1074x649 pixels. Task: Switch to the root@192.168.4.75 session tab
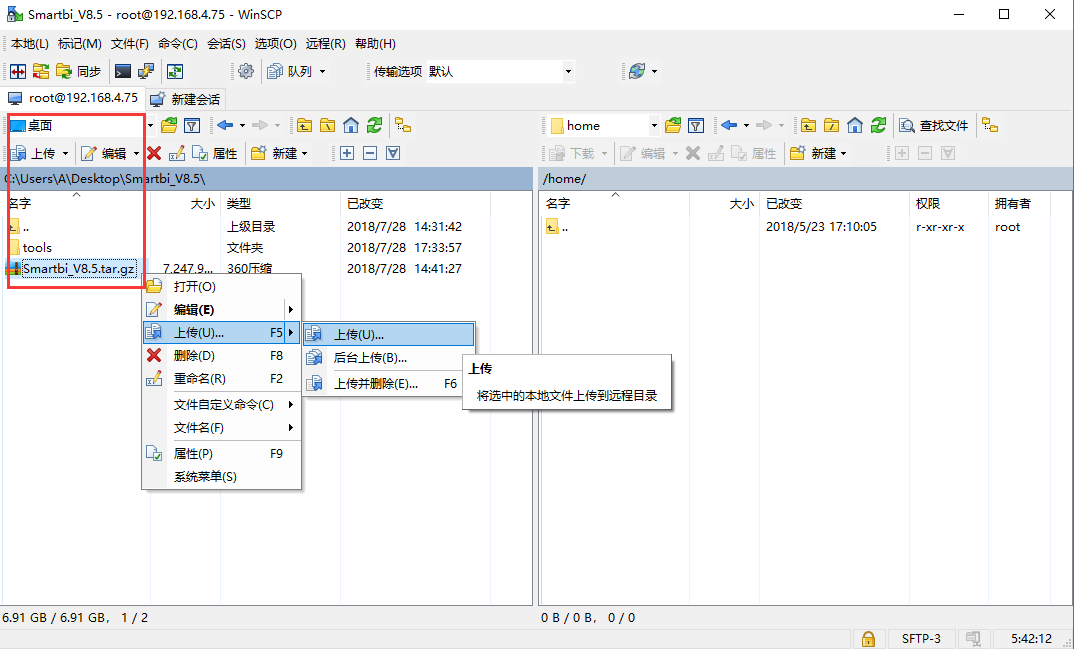pyautogui.click(x=73, y=98)
